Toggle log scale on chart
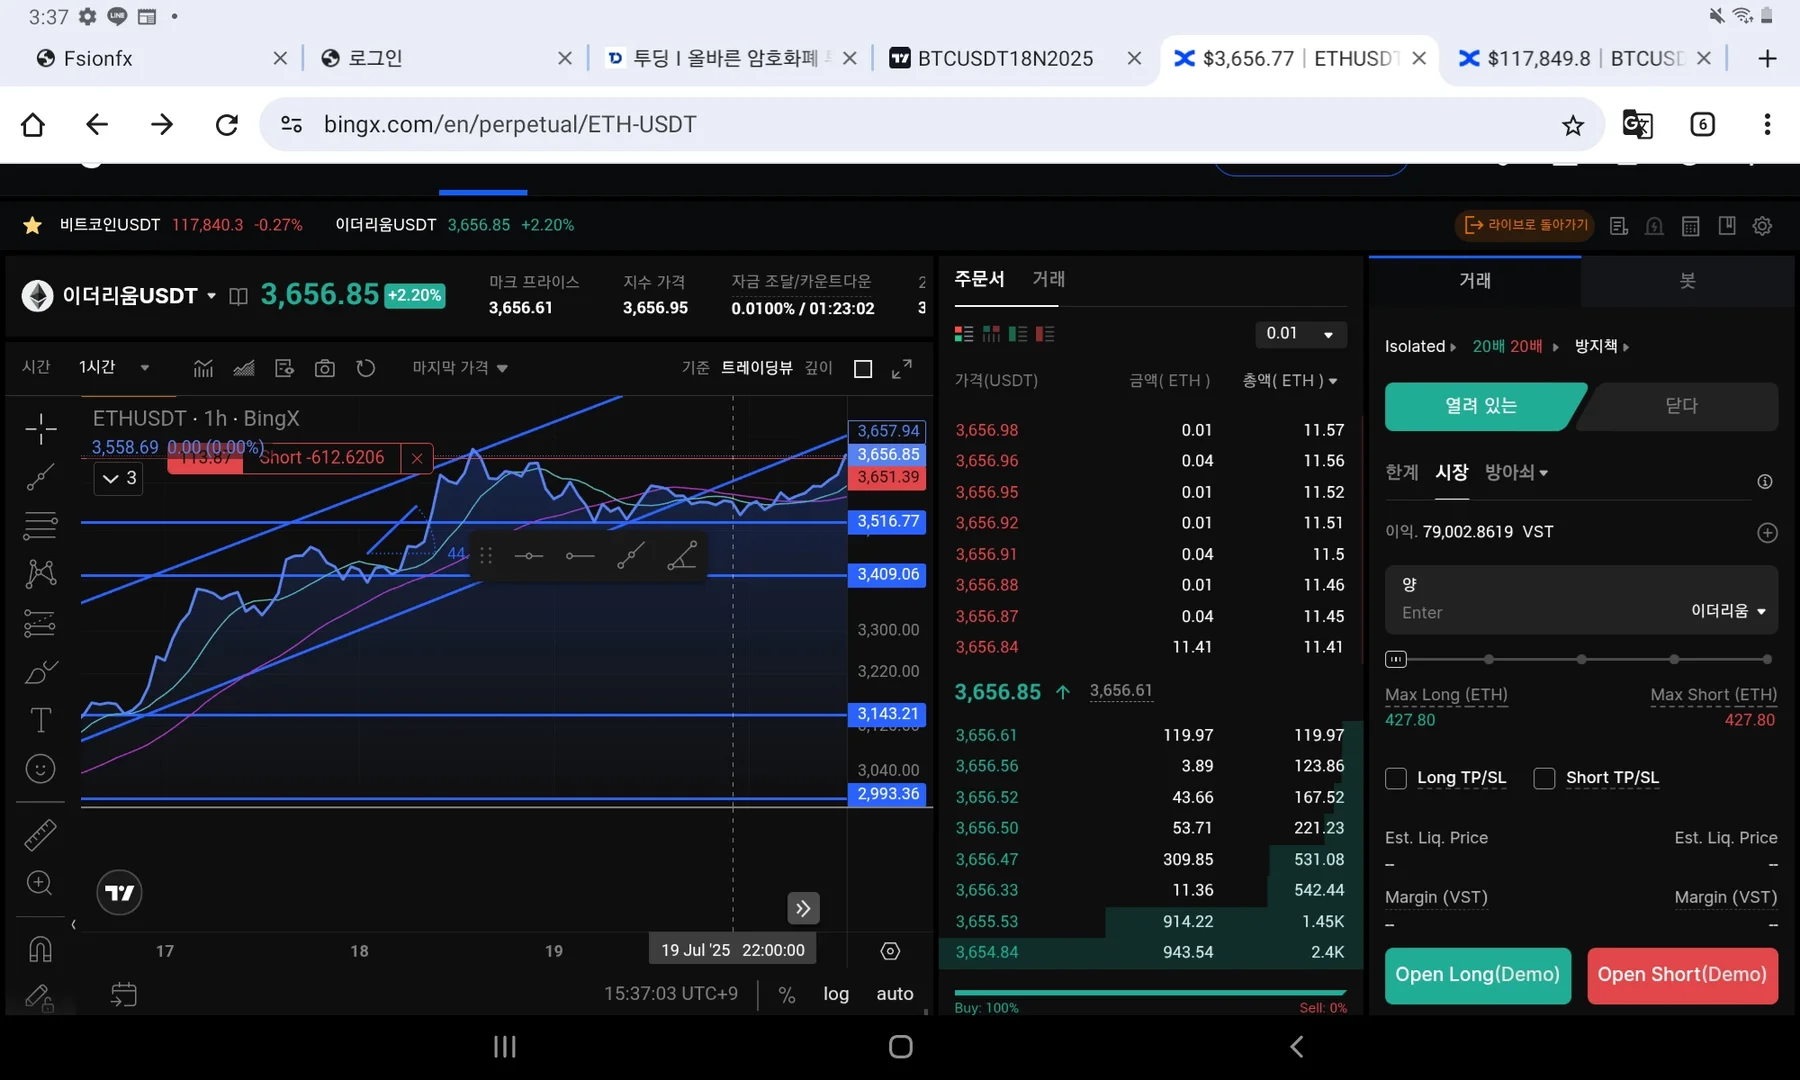This screenshot has width=1800, height=1080. (836, 994)
